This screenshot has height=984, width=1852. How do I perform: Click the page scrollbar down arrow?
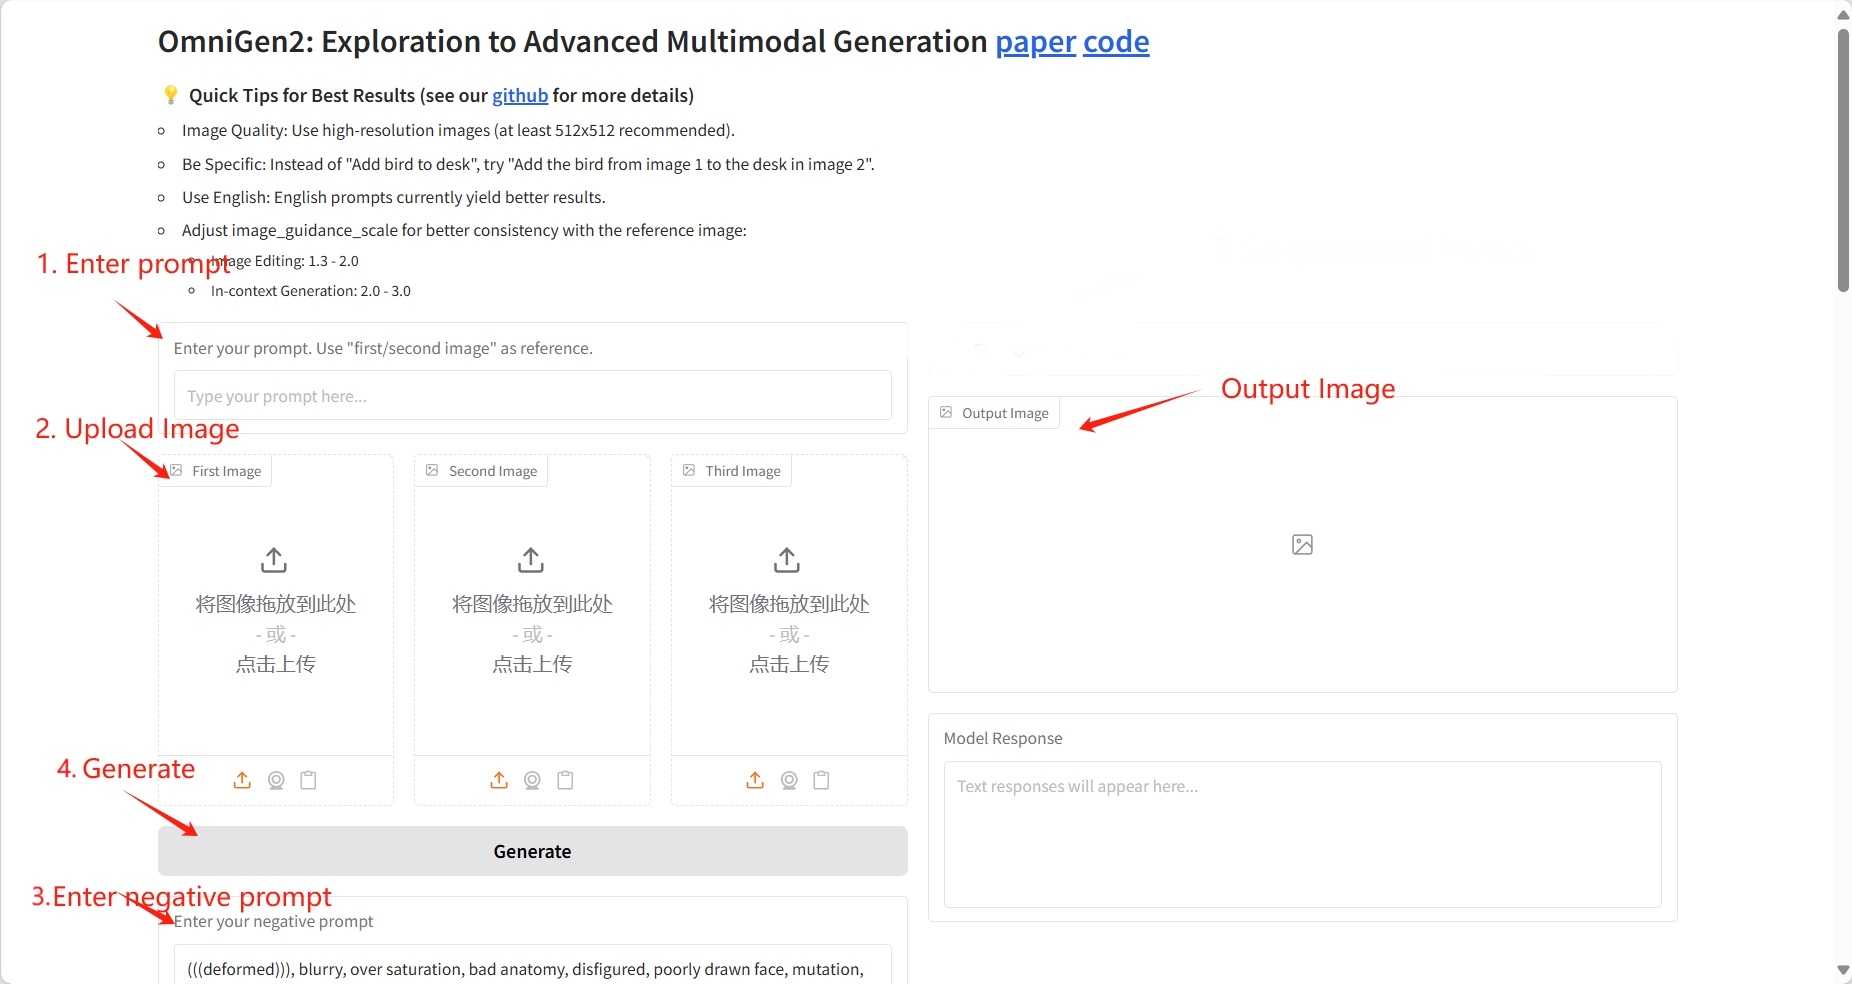coord(1843,970)
